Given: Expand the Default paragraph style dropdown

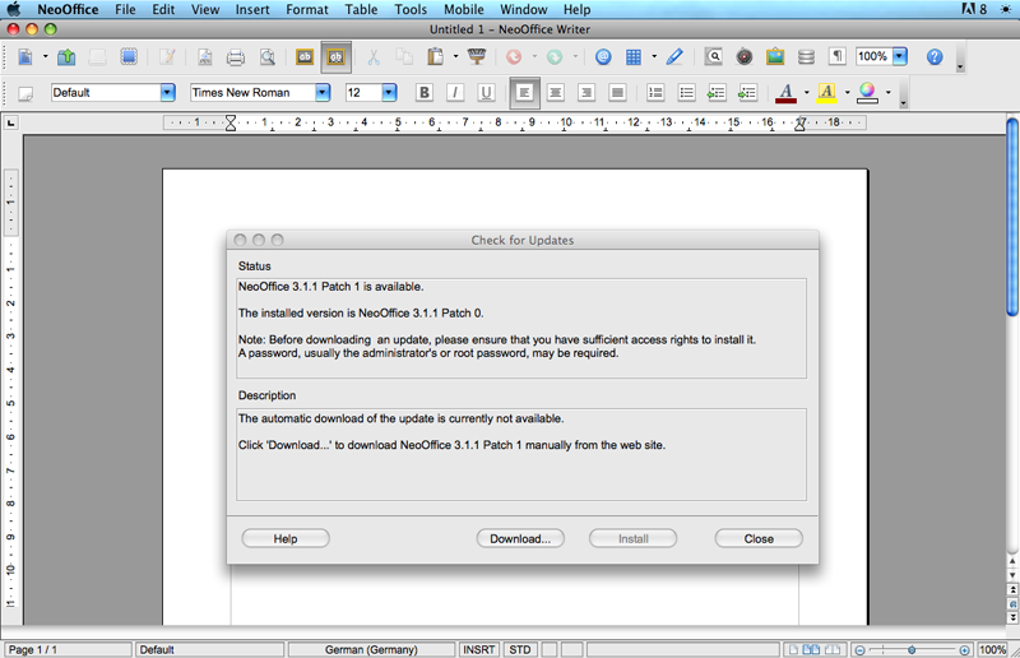Looking at the screenshot, I should coord(168,92).
